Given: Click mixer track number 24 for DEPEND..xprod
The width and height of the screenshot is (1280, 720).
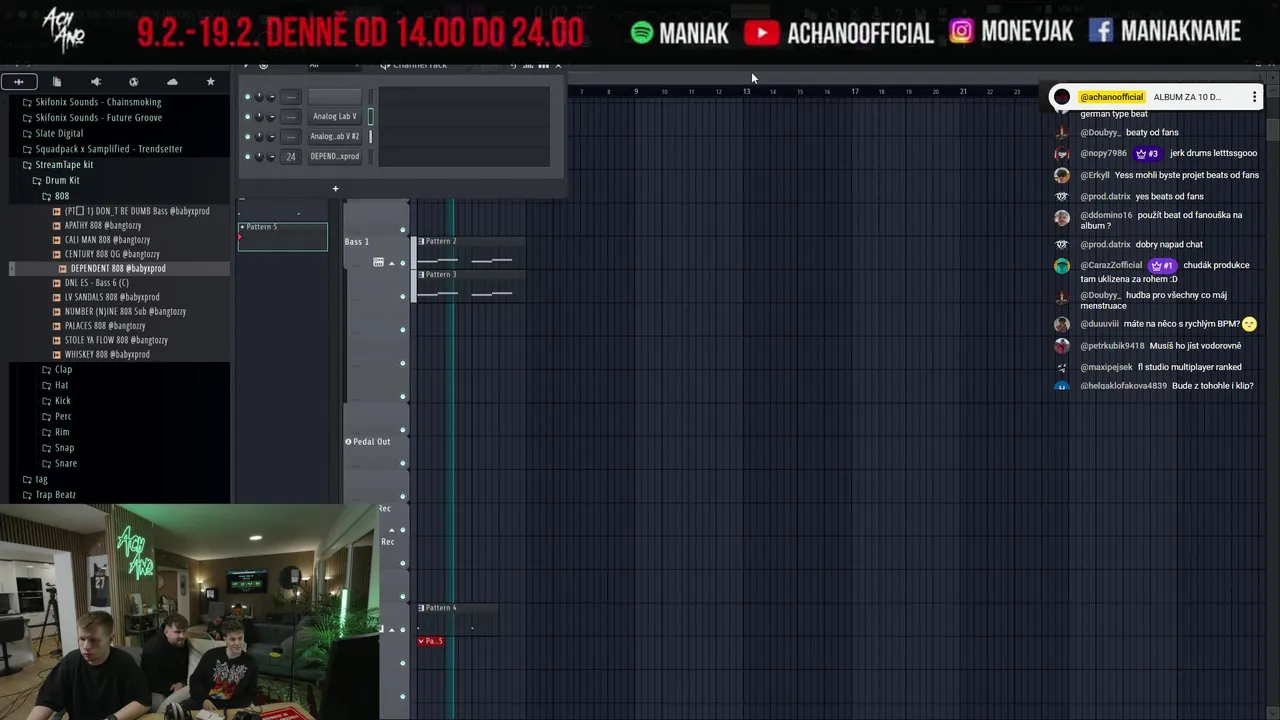Looking at the screenshot, I should [x=290, y=156].
